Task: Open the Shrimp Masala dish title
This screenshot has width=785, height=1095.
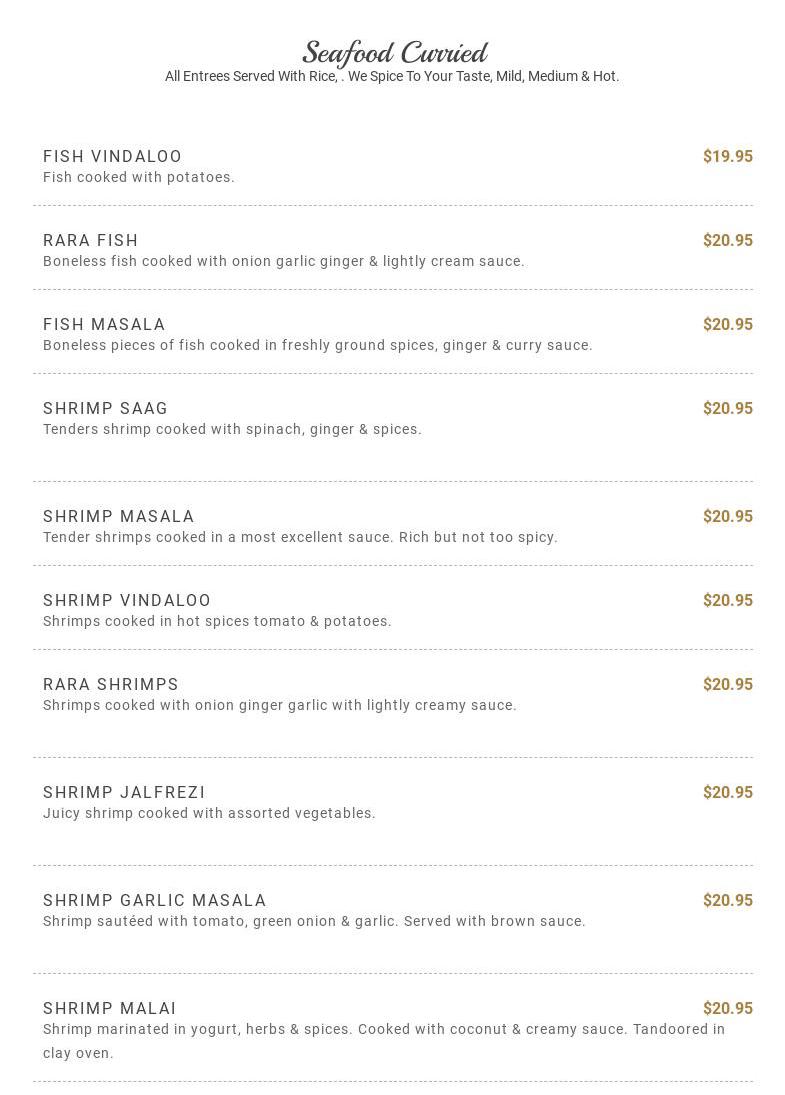Action: tap(119, 517)
